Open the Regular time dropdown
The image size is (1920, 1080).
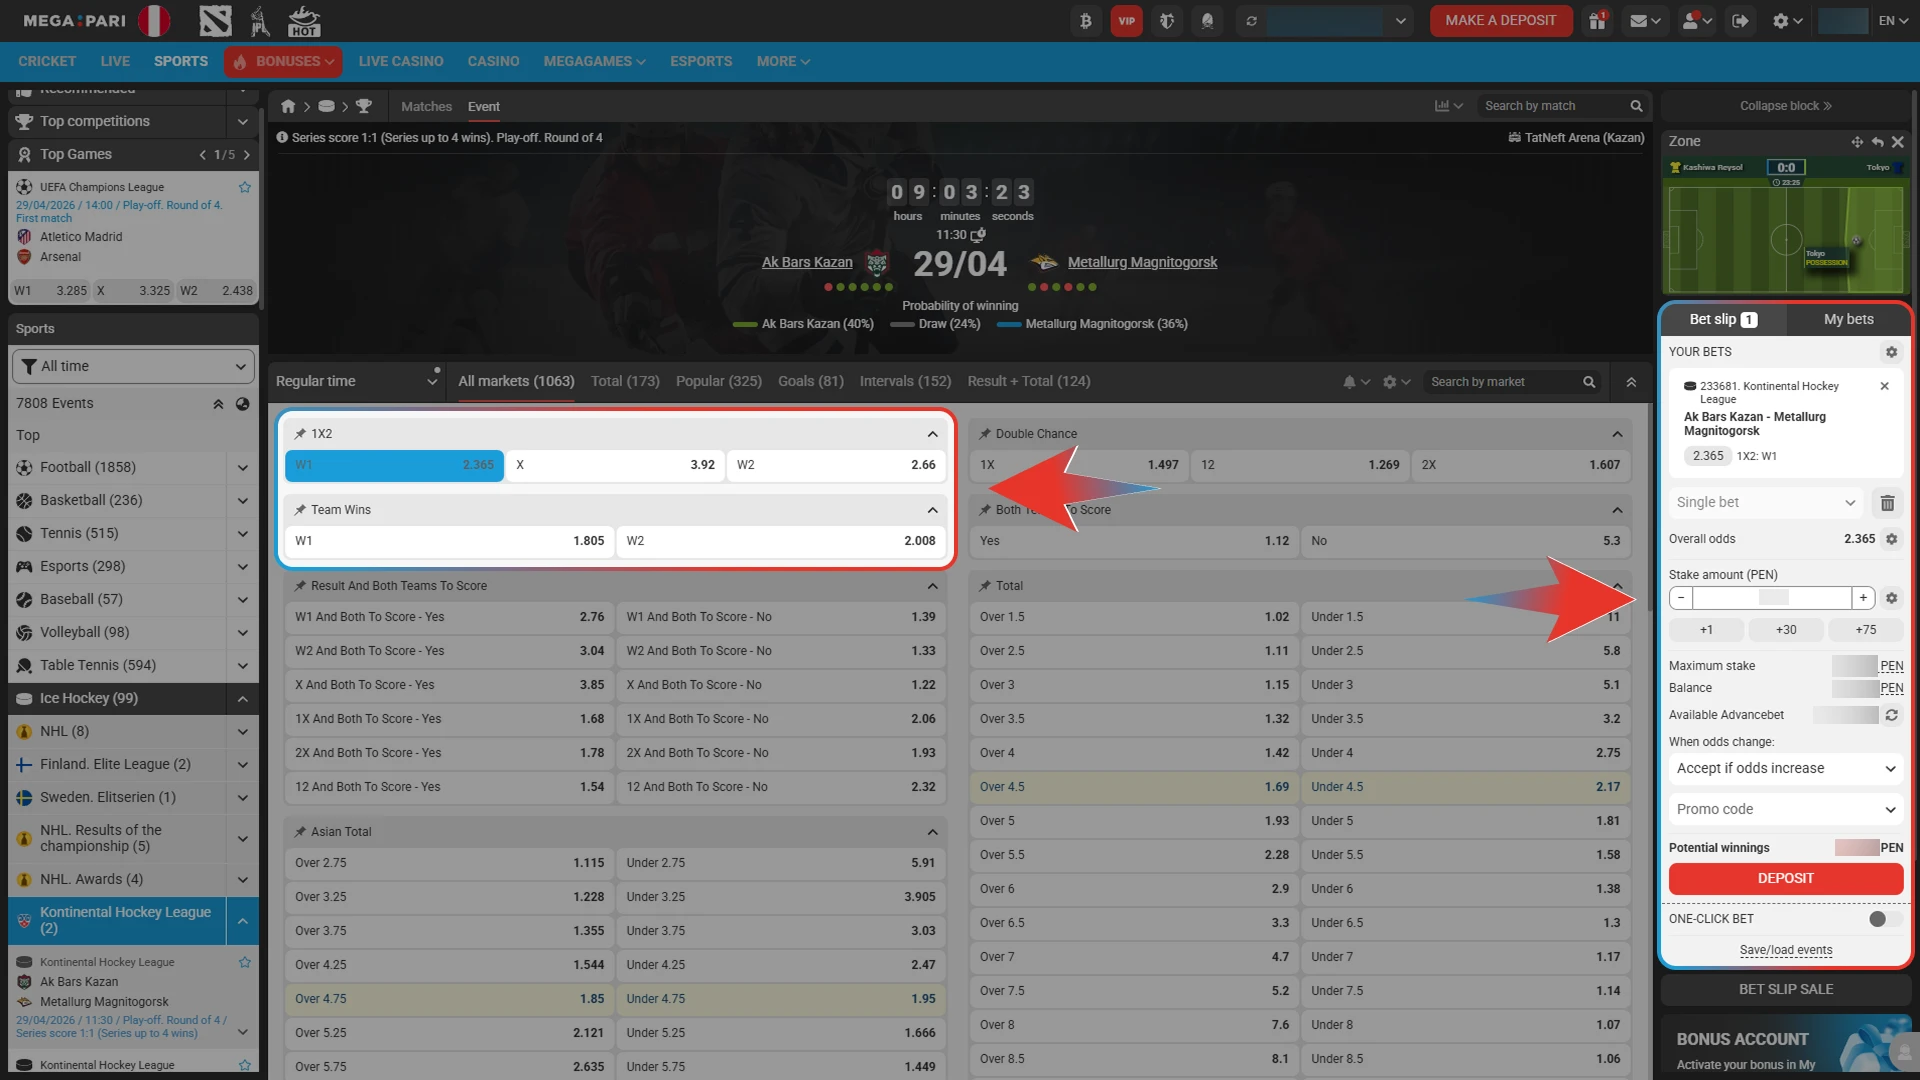click(357, 382)
